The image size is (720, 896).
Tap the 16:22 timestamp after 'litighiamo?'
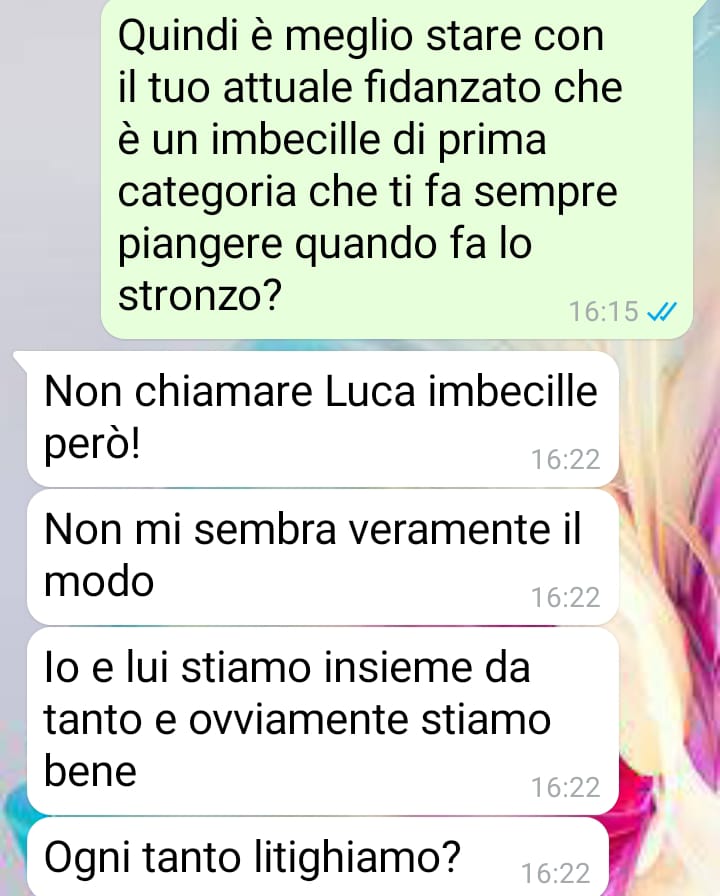coord(555,874)
